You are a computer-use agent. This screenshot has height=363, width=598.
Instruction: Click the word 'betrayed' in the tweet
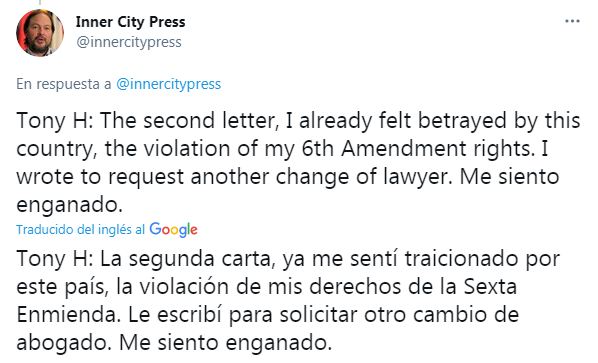click(462, 120)
